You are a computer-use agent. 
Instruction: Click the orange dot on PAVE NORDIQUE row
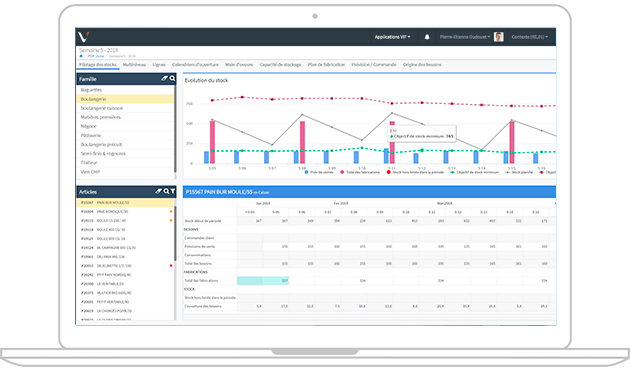[x=171, y=211]
